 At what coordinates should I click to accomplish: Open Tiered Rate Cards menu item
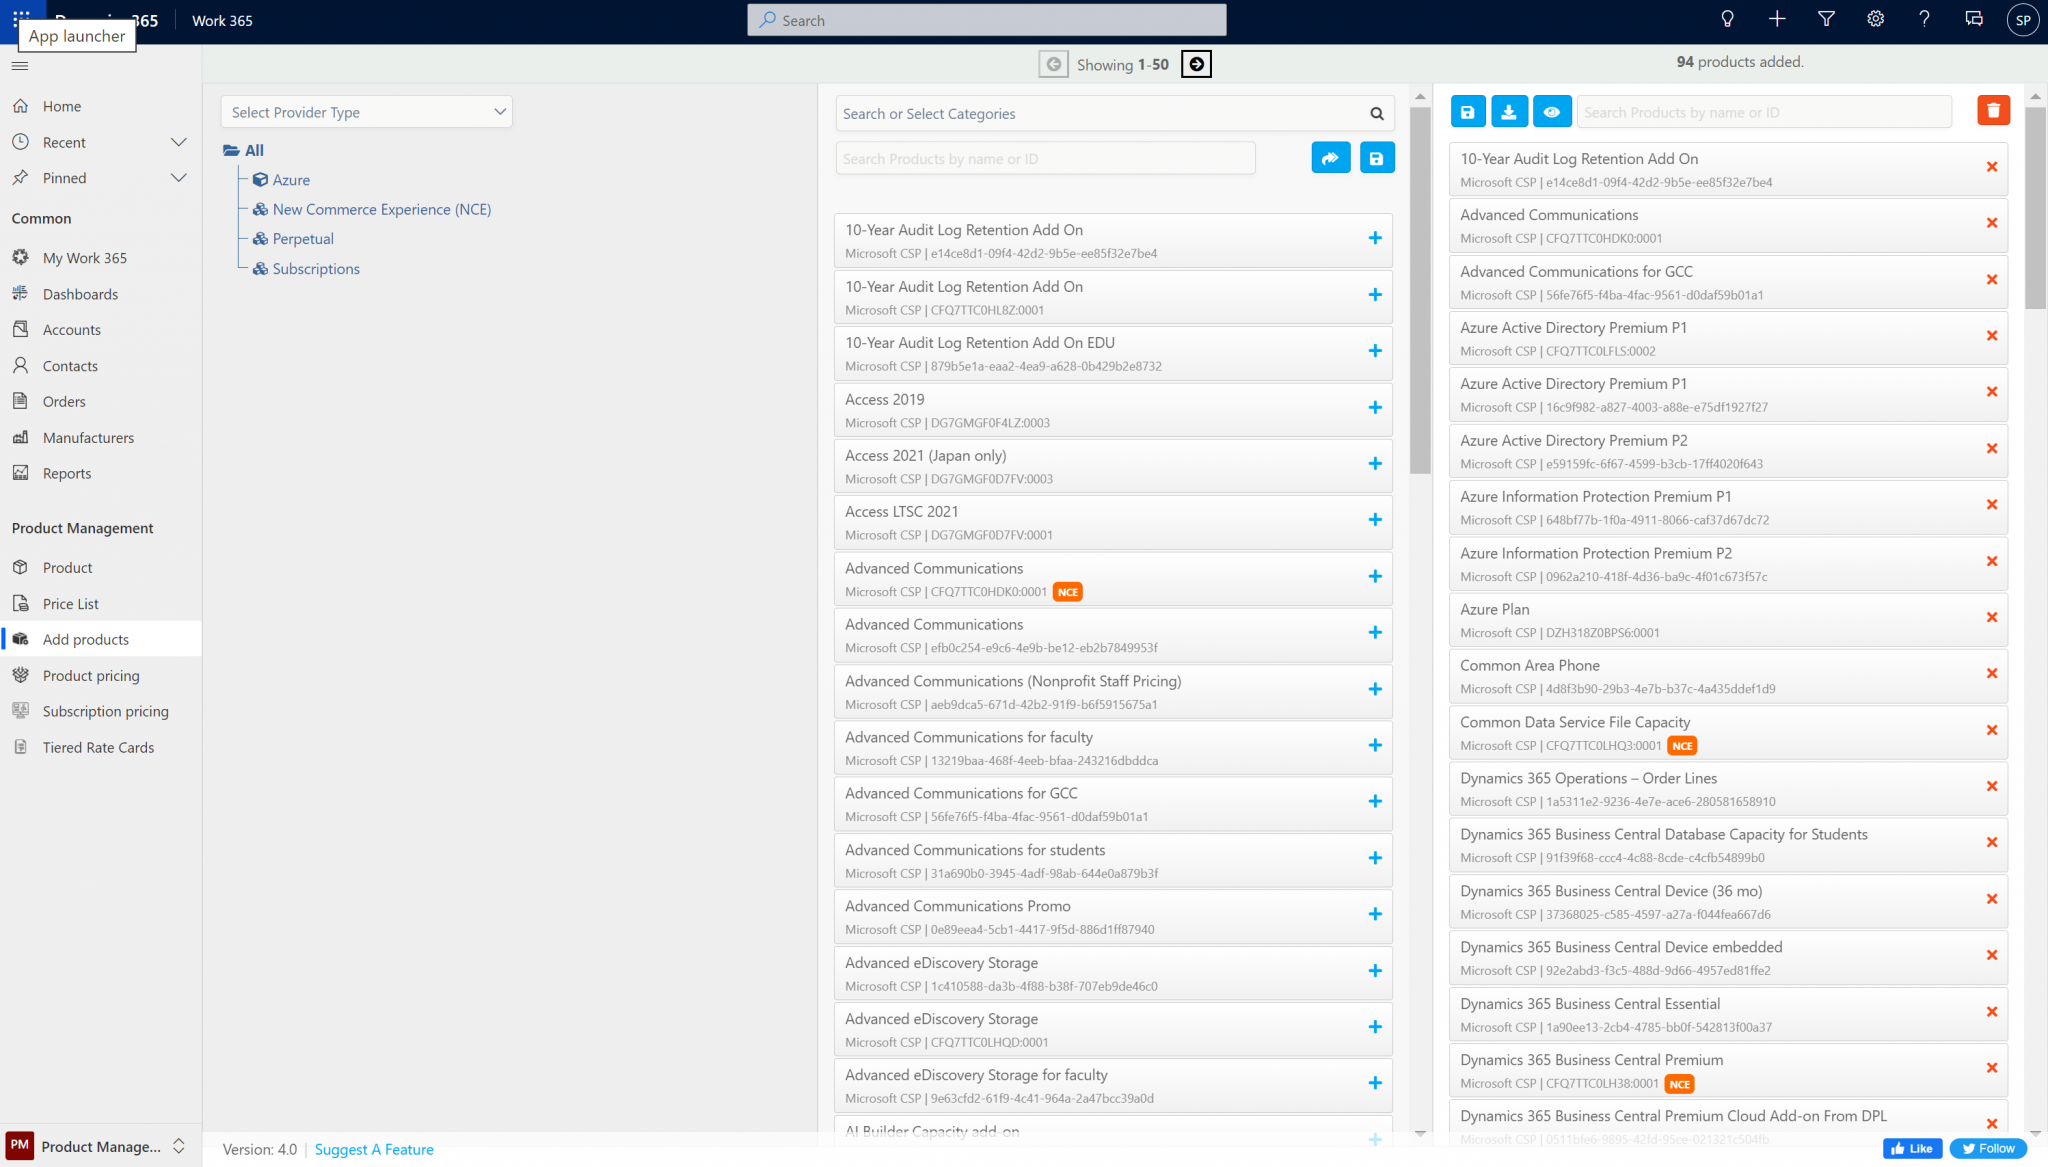(x=98, y=748)
